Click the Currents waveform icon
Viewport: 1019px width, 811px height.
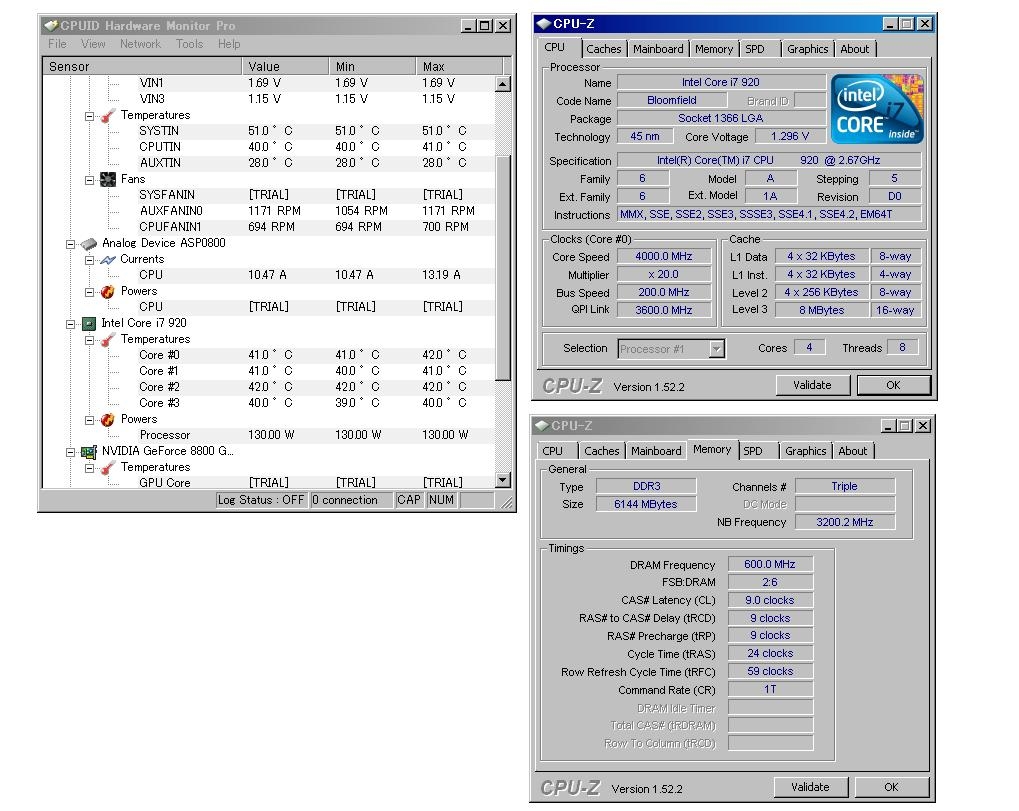108,259
